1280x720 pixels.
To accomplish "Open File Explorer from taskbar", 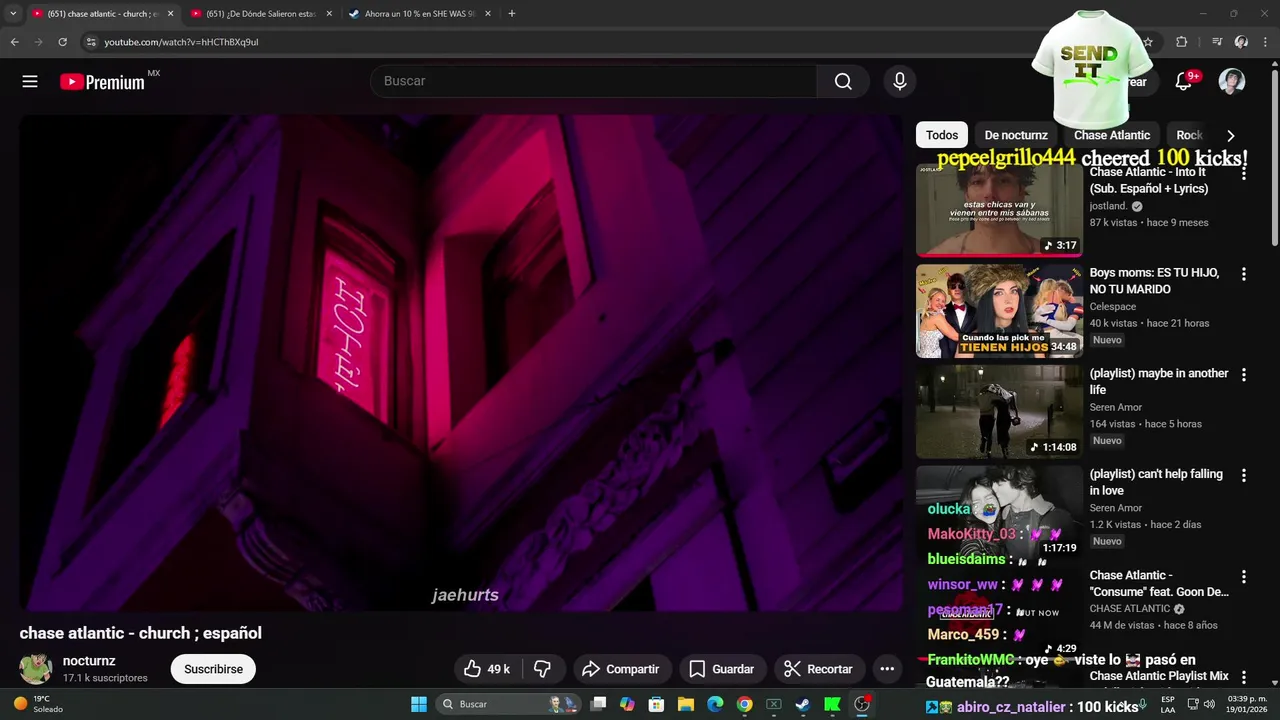I will pyautogui.click(x=685, y=704).
